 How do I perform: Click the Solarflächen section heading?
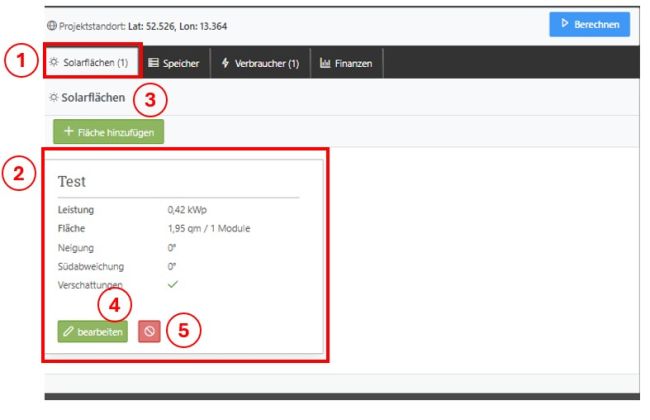(x=93, y=97)
